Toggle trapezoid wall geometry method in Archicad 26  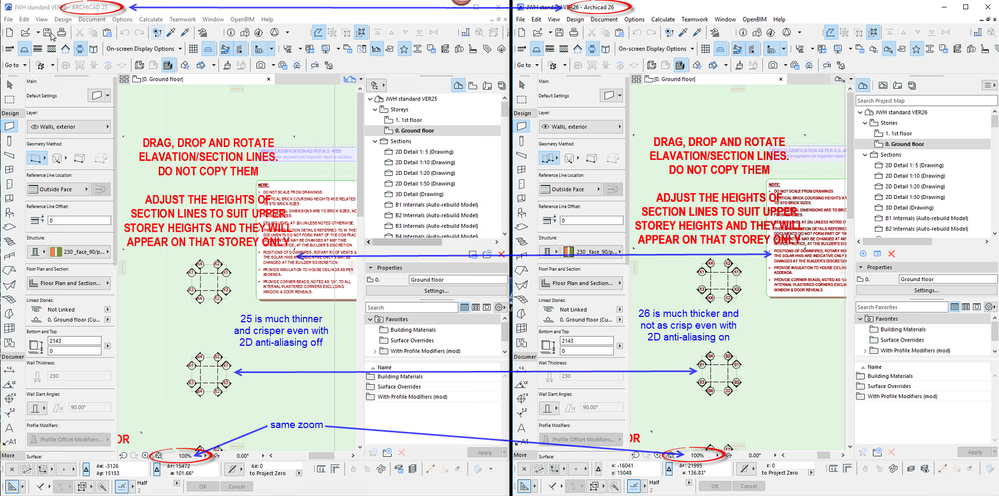pos(589,158)
